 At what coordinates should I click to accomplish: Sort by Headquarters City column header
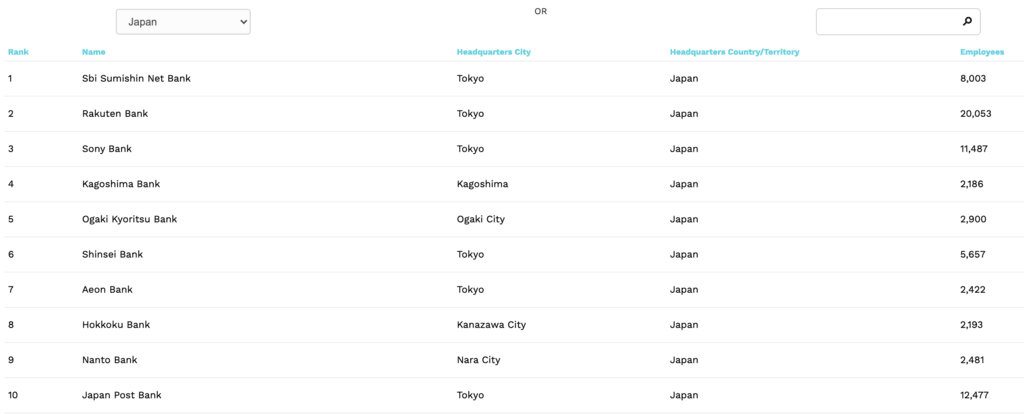coord(494,52)
